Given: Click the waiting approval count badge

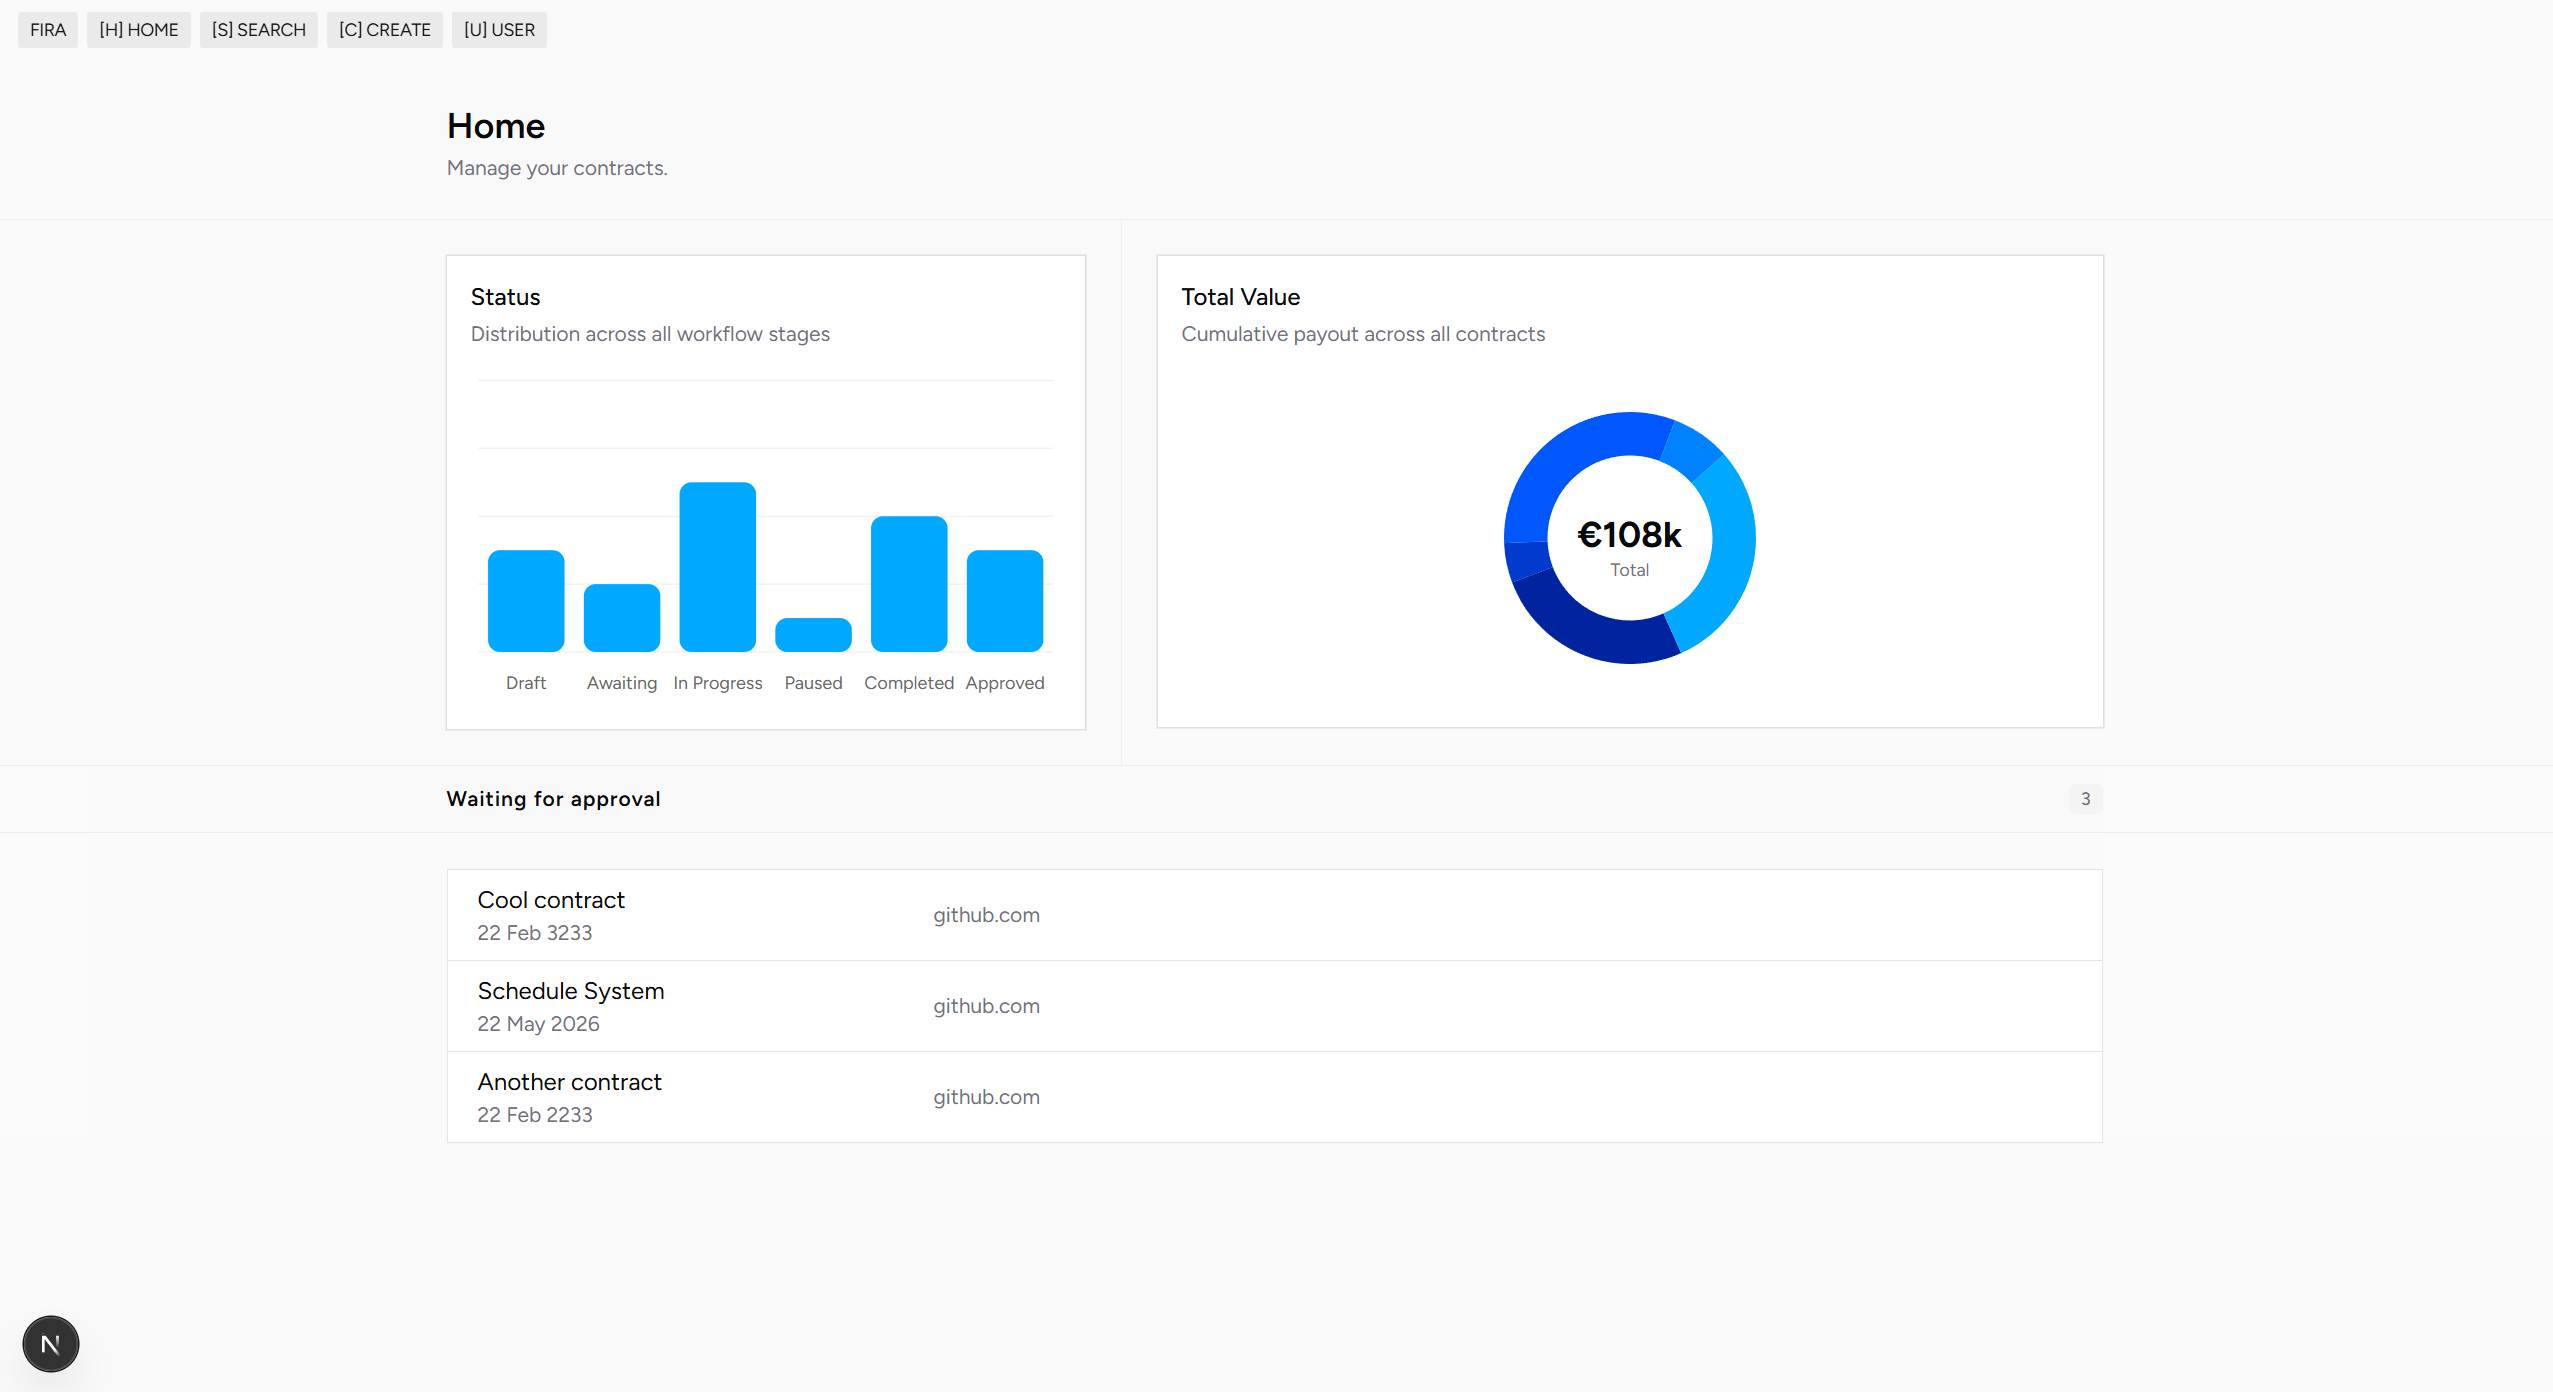Looking at the screenshot, I should pyautogui.click(x=2085, y=799).
